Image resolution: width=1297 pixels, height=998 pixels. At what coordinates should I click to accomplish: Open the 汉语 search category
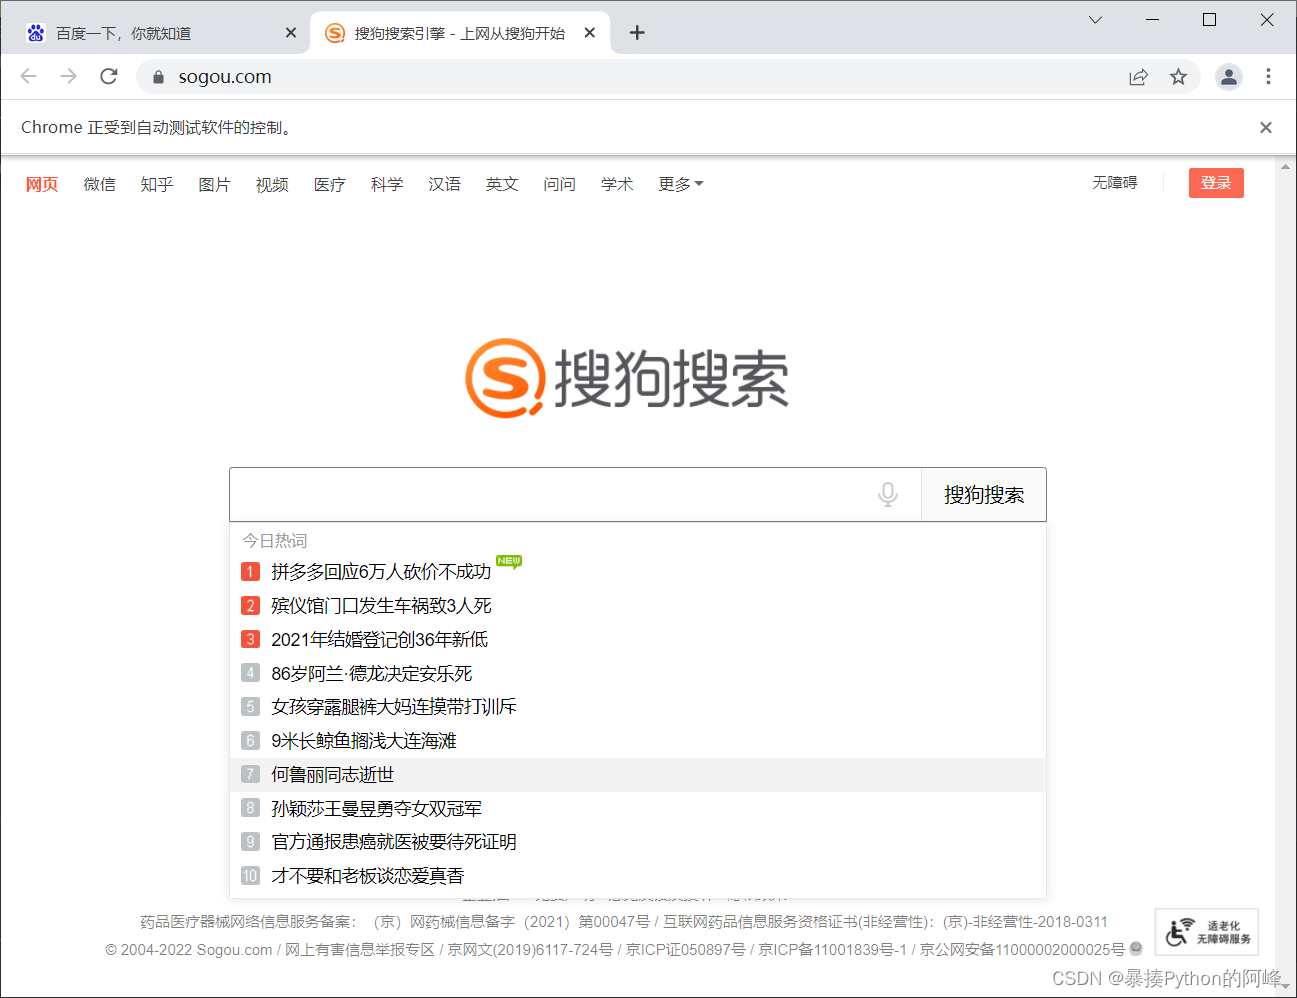pos(444,184)
